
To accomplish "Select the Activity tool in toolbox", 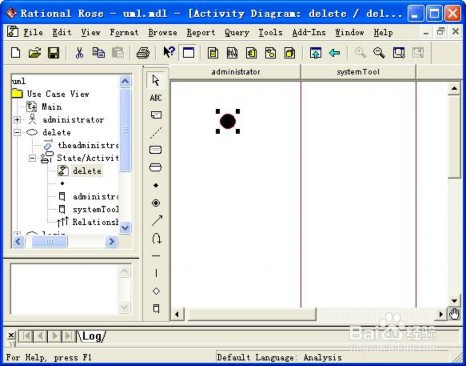I will click(156, 167).
